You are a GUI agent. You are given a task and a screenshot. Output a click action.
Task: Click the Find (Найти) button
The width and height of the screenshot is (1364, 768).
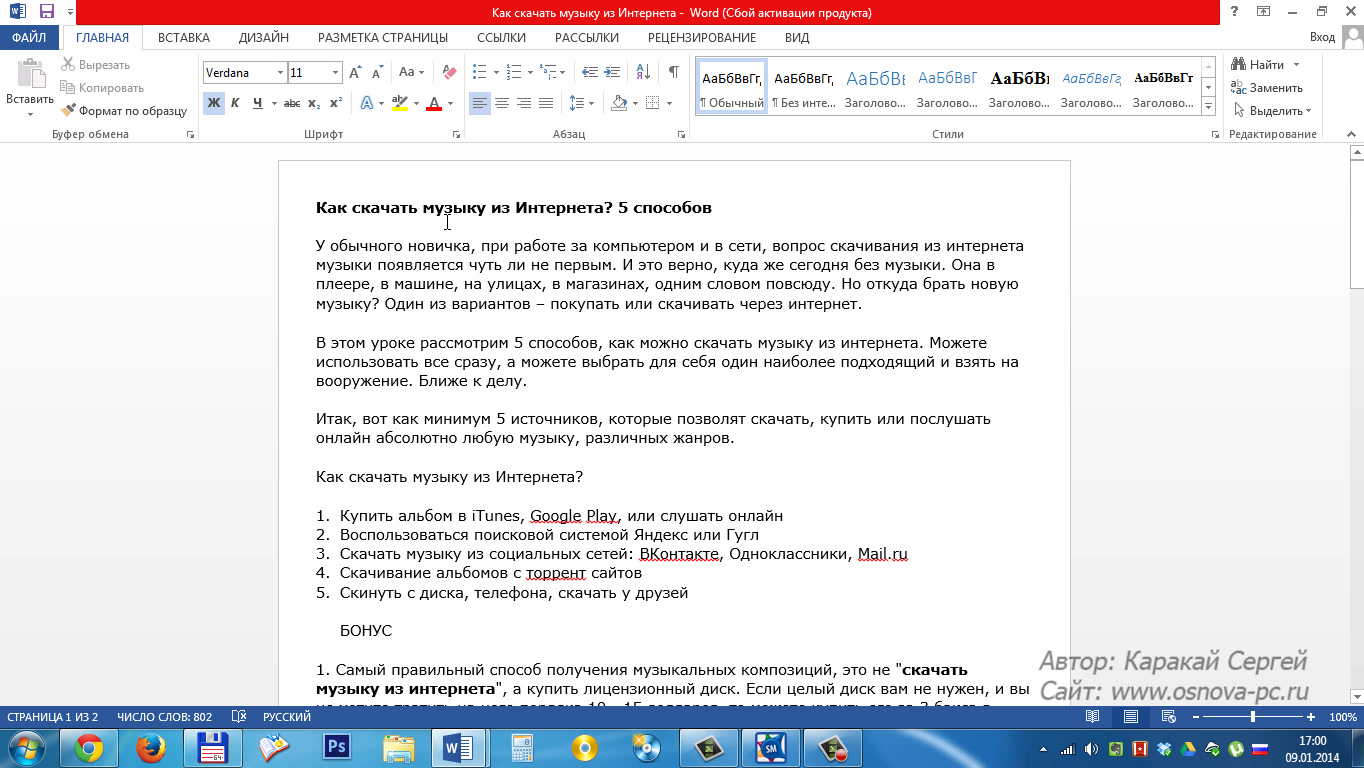[1265, 65]
